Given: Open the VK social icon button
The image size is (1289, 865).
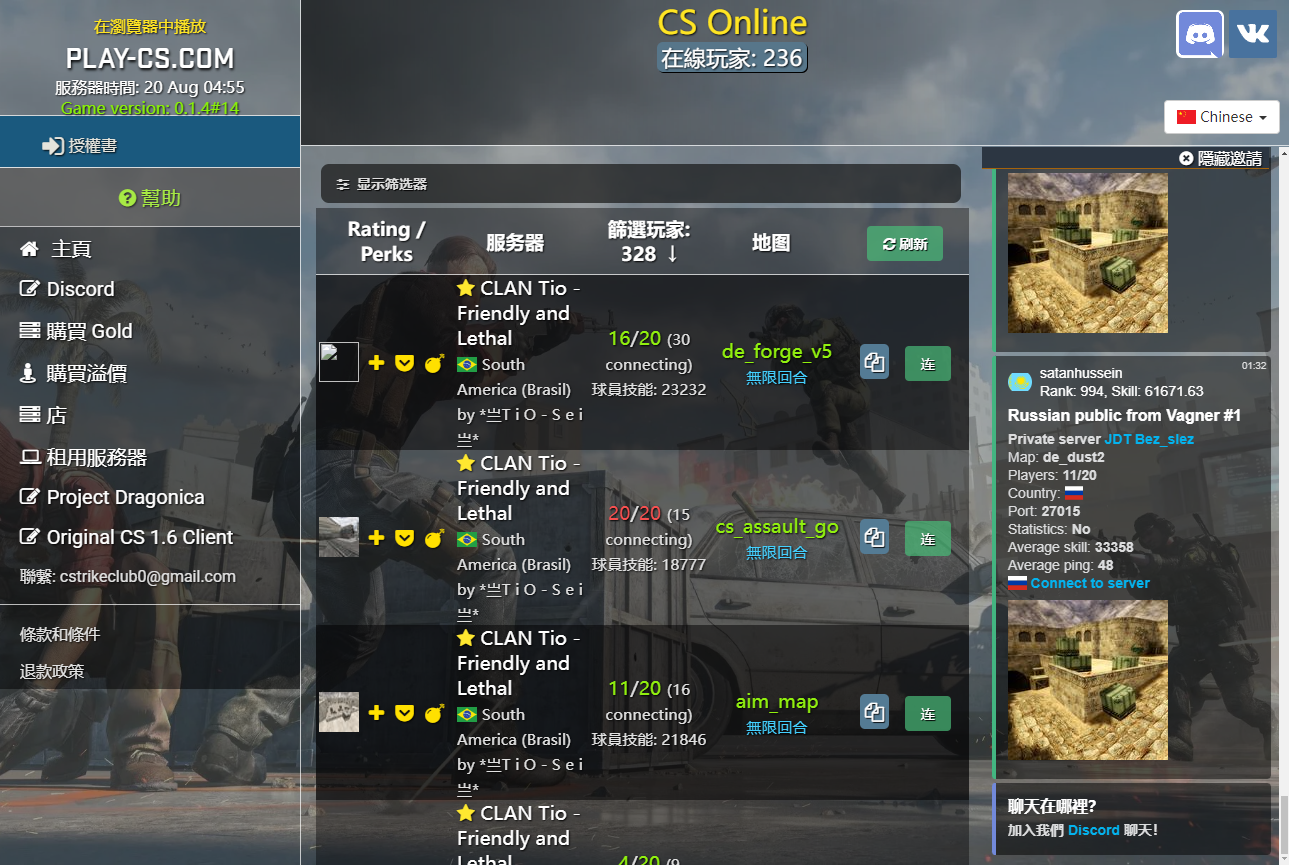Looking at the screenshot, I should tap(1253, 34).
